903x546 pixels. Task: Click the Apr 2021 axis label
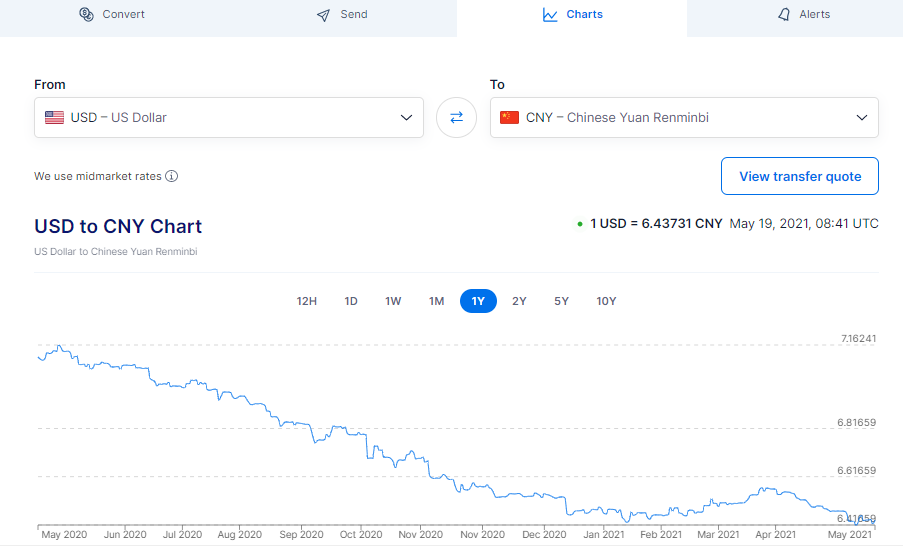tap(775, 534)
